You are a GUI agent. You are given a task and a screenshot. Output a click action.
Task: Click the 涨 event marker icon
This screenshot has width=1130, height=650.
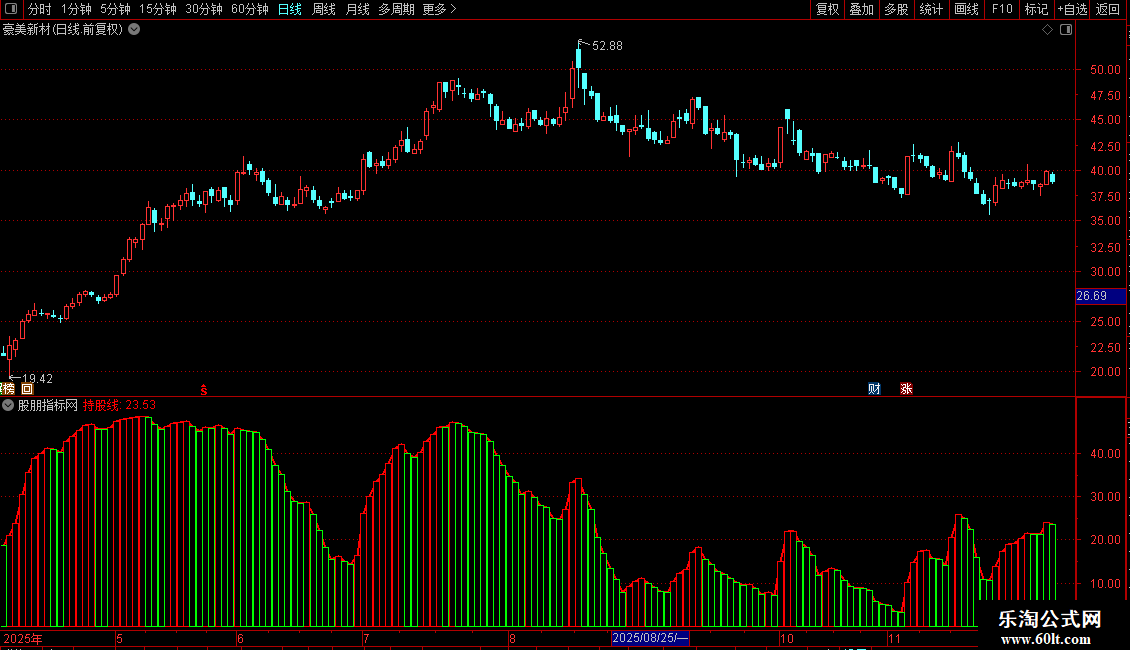907,388
